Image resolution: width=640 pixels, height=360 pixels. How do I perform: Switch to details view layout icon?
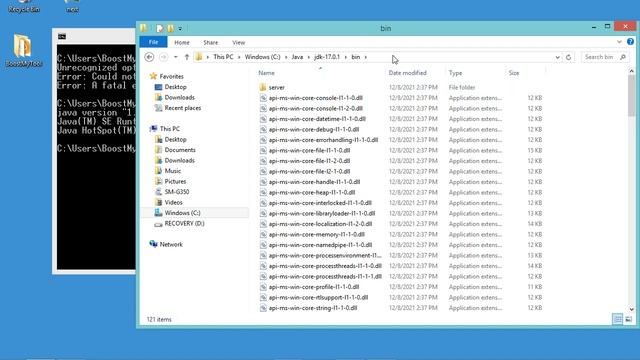(x=618, y=319)
